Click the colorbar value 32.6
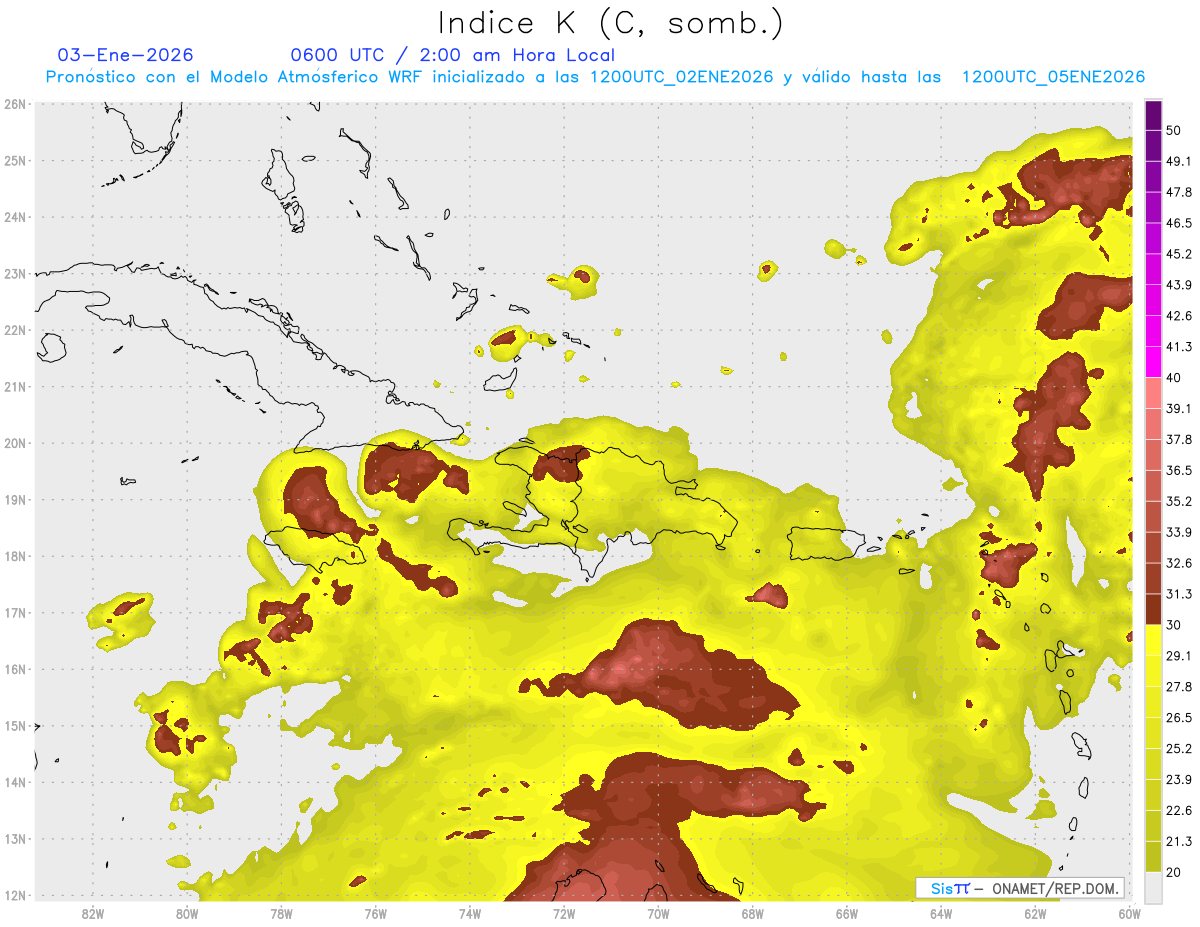1200x927 pixels. (1178, 563)
